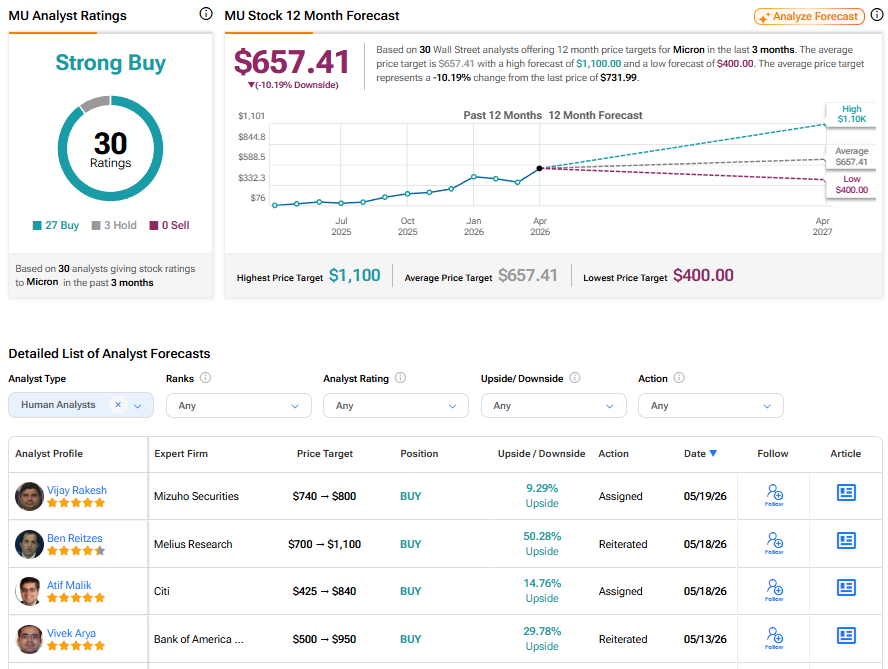Open article for Mizuho Securities rating
The height and width of the screenshot is (669, 888).
pos(846,492)
